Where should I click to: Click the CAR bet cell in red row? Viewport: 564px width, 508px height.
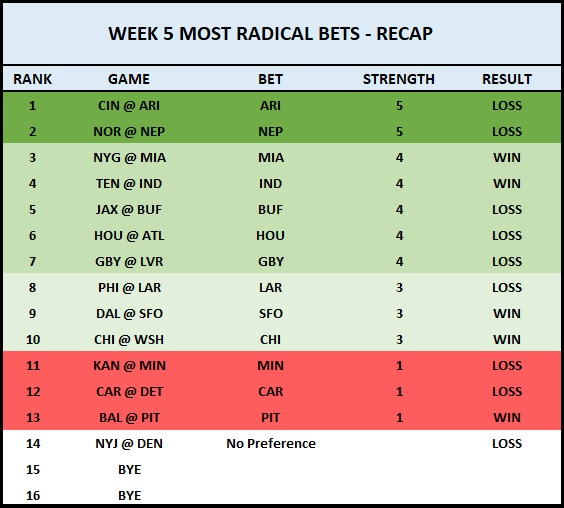point(270,391)
